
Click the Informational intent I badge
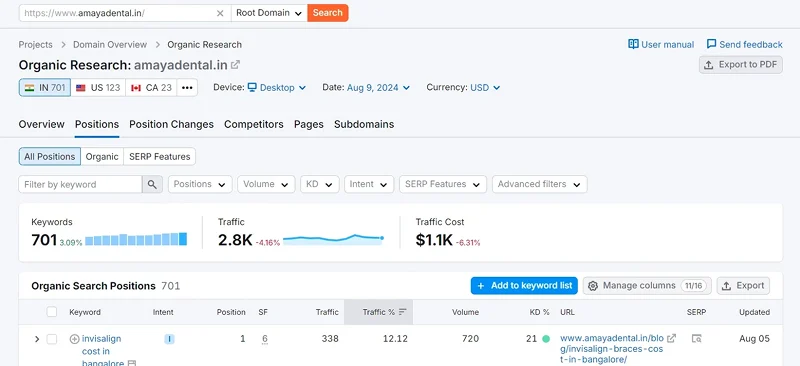(169, 339)
